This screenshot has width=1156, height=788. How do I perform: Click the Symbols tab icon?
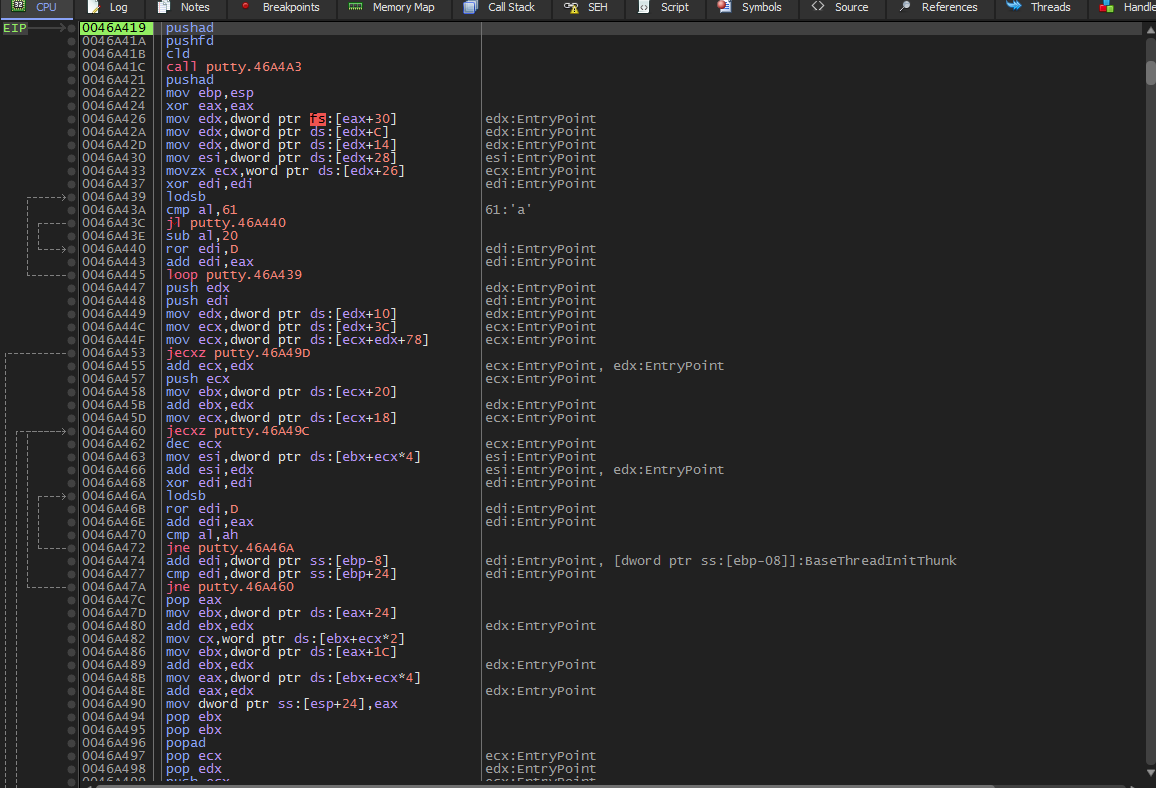[x=724, y=7]
